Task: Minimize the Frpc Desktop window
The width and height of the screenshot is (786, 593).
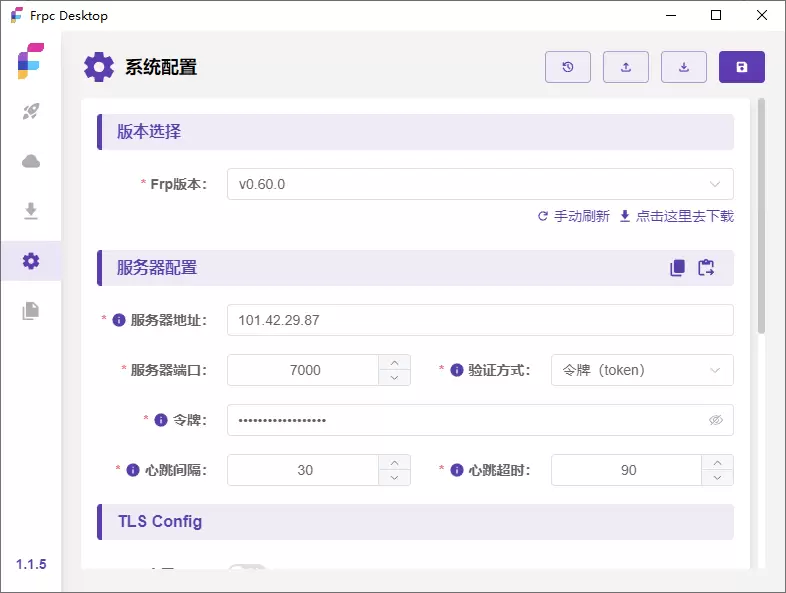Action: click(671, 16)
